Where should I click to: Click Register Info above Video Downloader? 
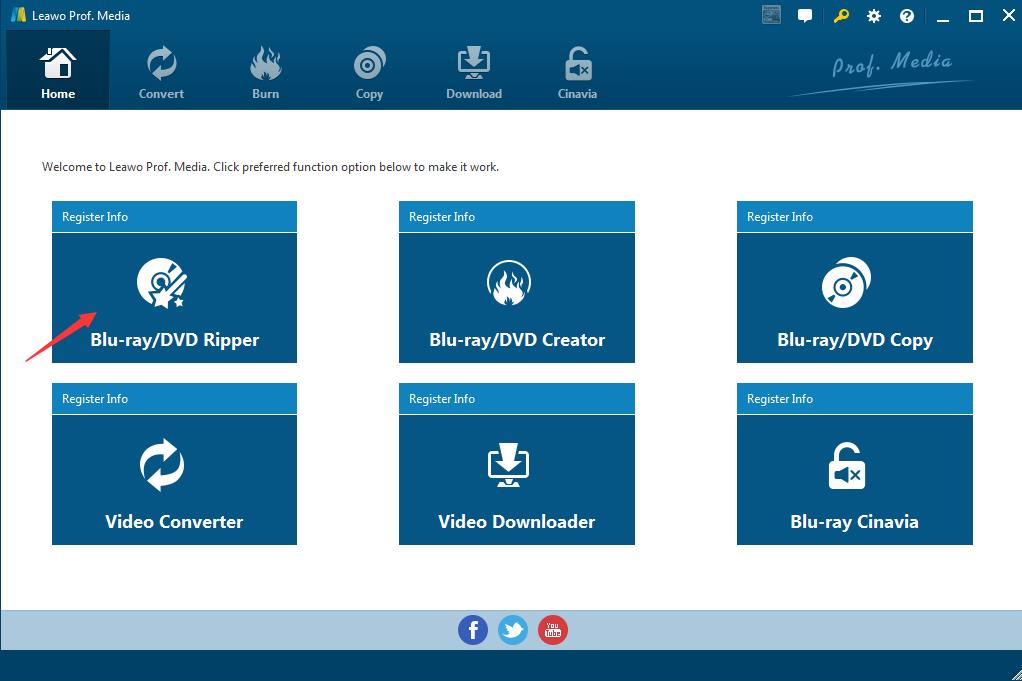(442, 399)
